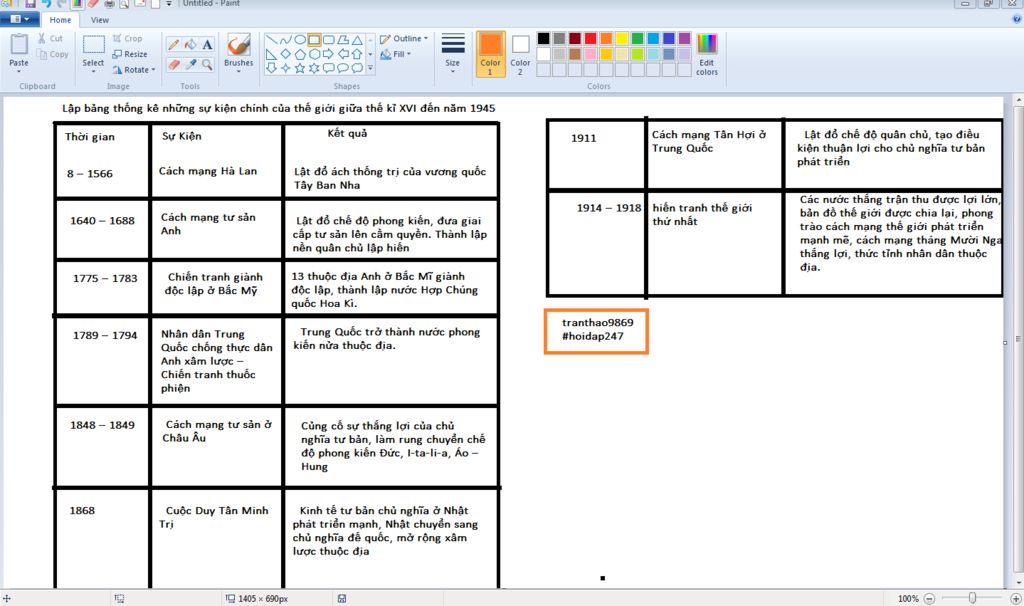Click the Resize button
Image resolution: width=1024 pixels, height=606 pixels.
coord(129,54)
